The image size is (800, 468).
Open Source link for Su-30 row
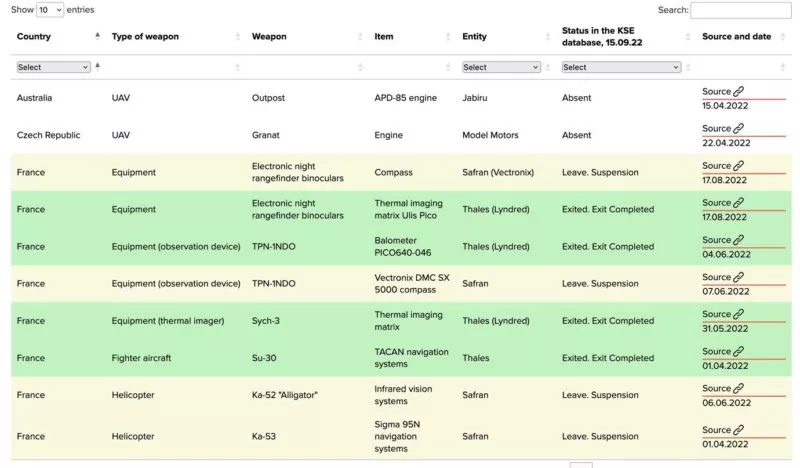point(722,352)
